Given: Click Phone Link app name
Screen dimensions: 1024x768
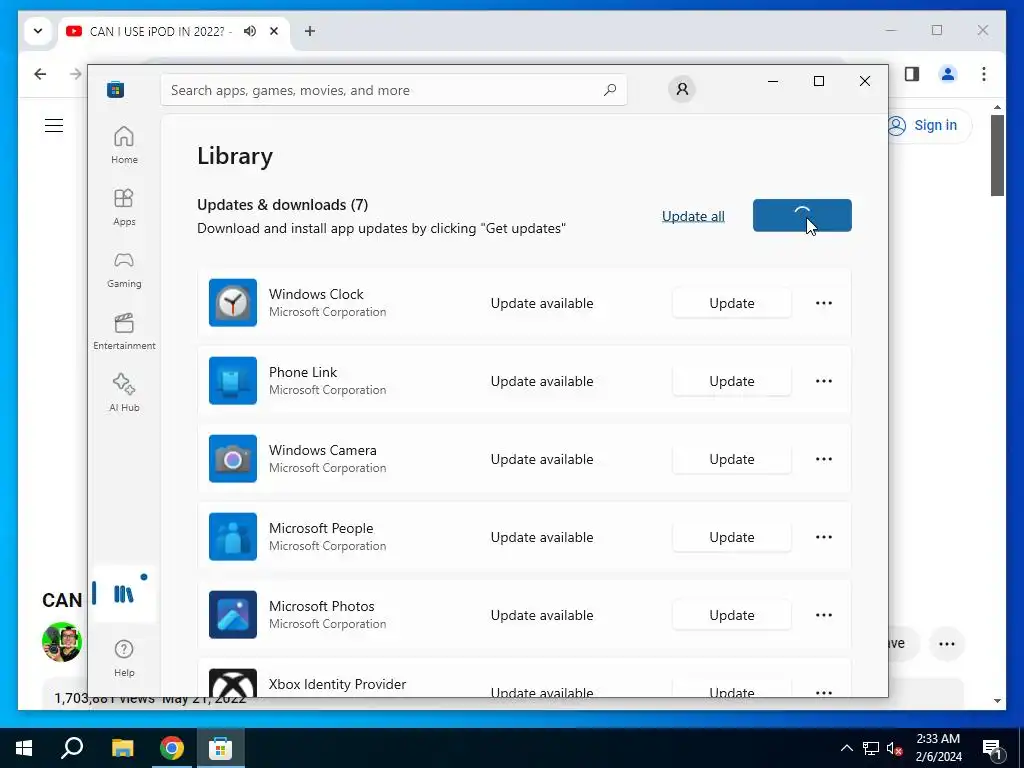Looking at the screenshot, I should click(303, 372).
